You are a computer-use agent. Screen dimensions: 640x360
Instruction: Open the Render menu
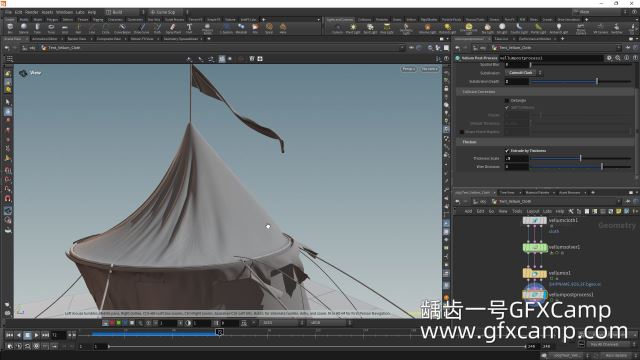click(32, 12)
